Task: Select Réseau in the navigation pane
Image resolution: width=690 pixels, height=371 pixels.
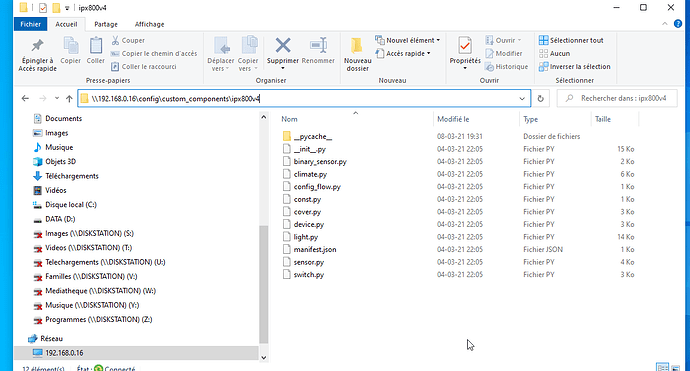Action: pyautogui.click(x=46, y=338)
